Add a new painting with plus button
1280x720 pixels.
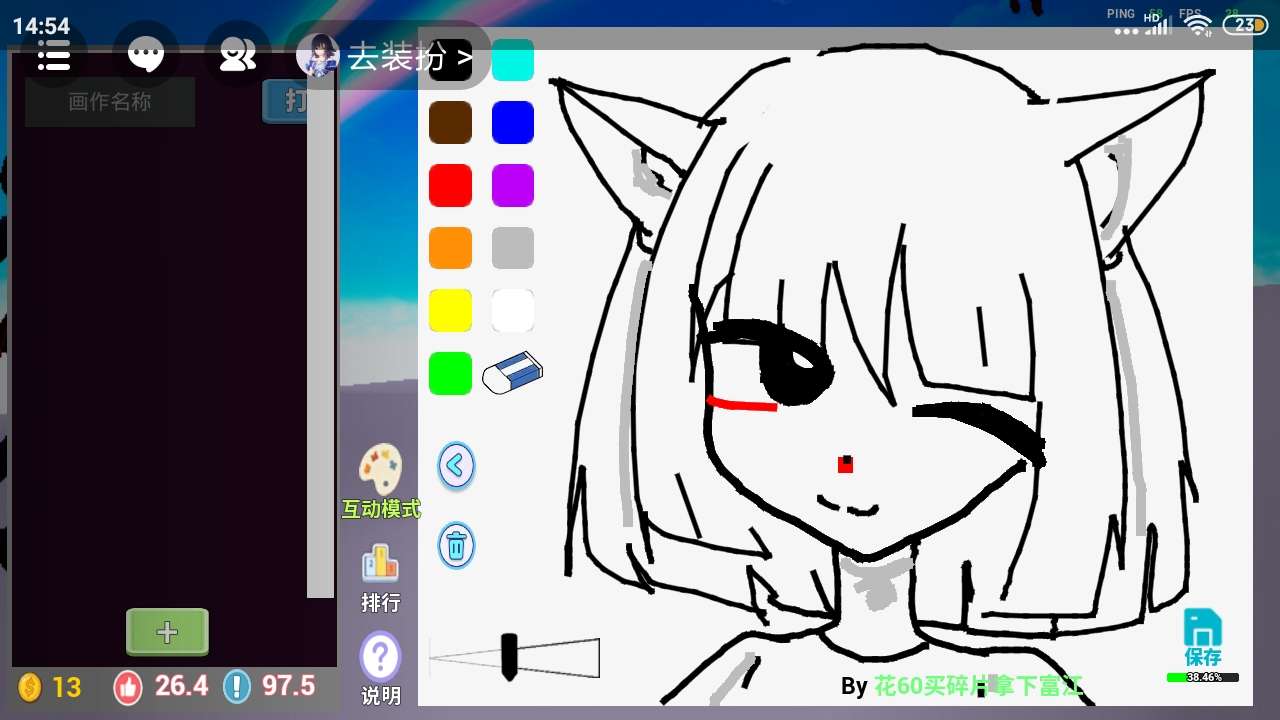tap(167, 632)
